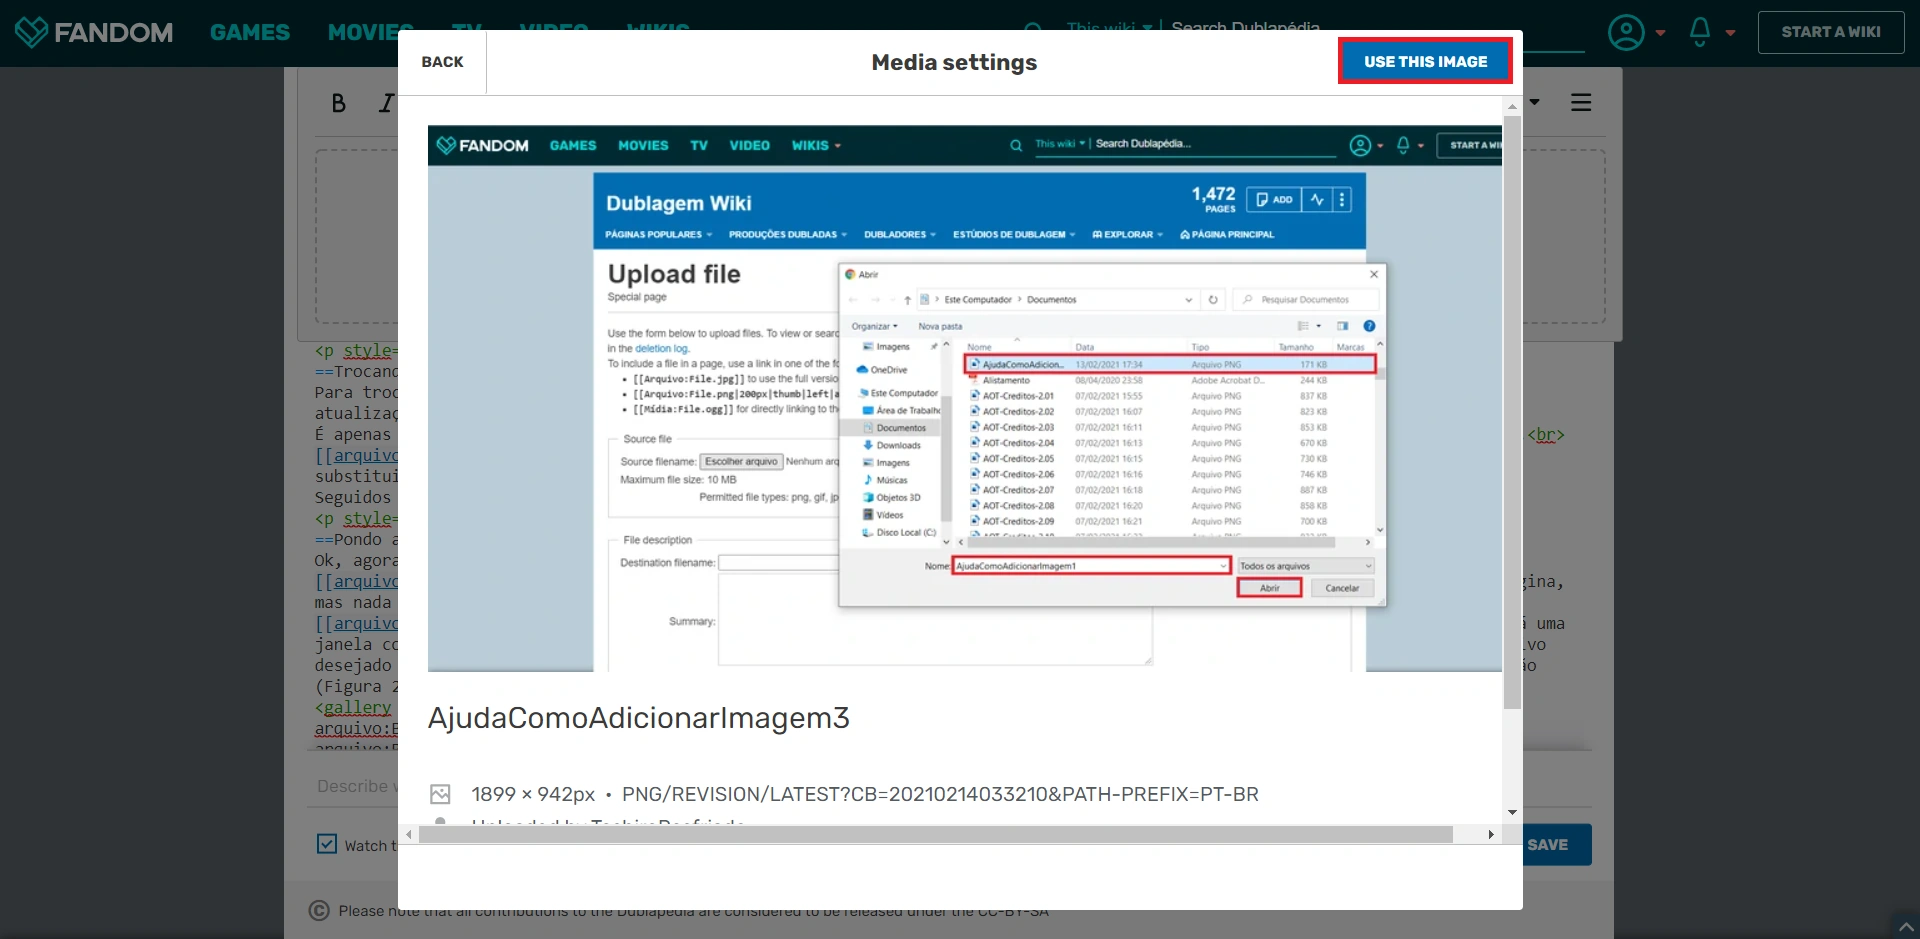Expand the editor toolbar dropdown arrow
This screenshot has width=1920, height=939.
[1534, 102]
